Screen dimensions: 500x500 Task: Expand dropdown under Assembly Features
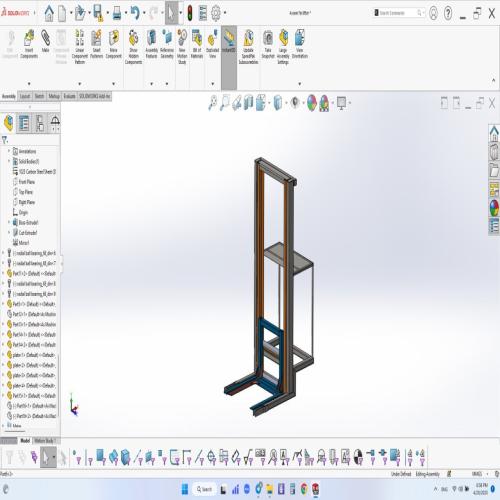coord(152,84)
